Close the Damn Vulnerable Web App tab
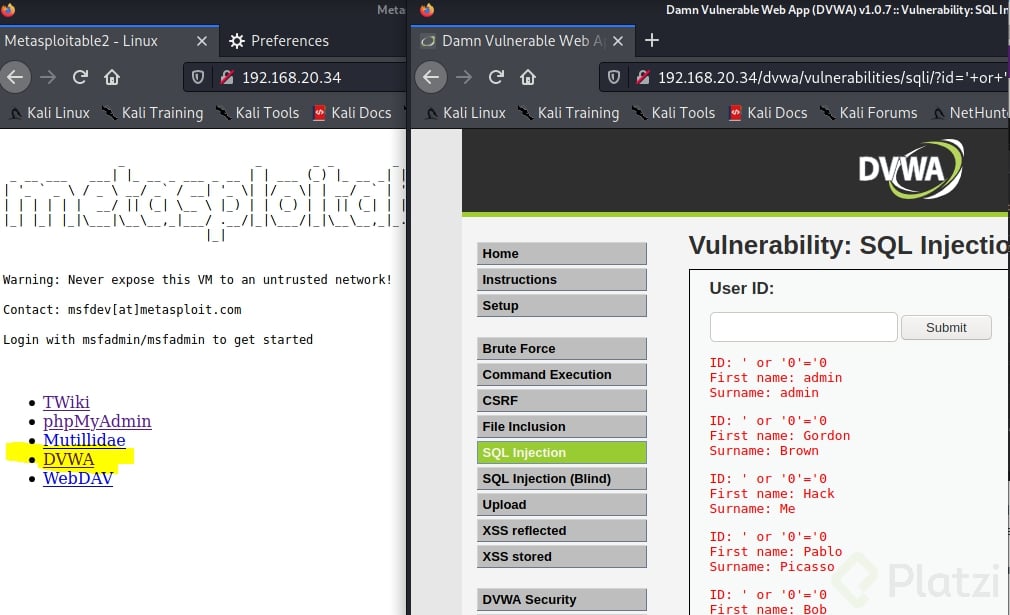This screenshot has height=615, width=1010. (618, 41)
